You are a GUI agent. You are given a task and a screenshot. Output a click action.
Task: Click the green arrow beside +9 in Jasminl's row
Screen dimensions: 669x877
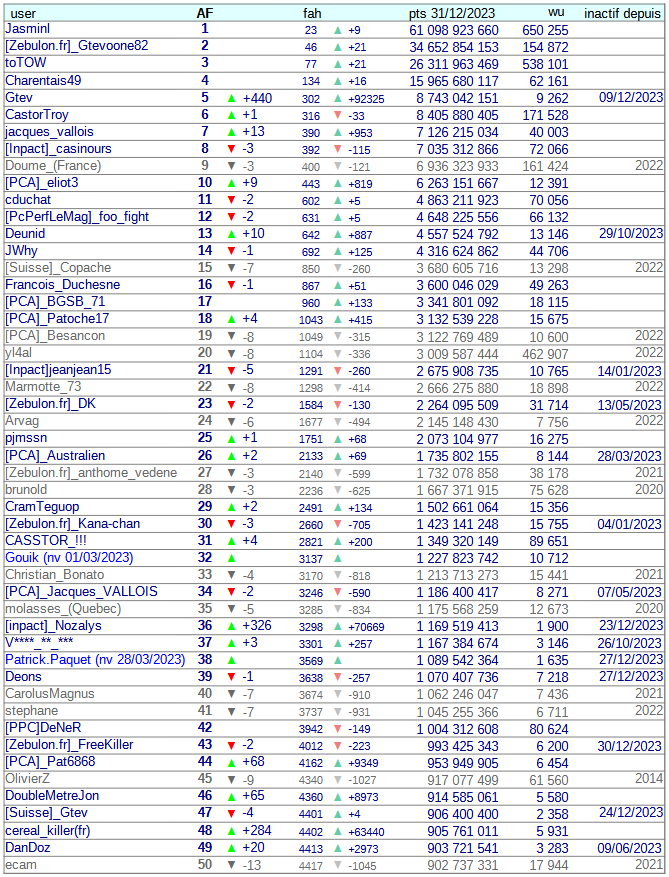click(x=337, y=30)
